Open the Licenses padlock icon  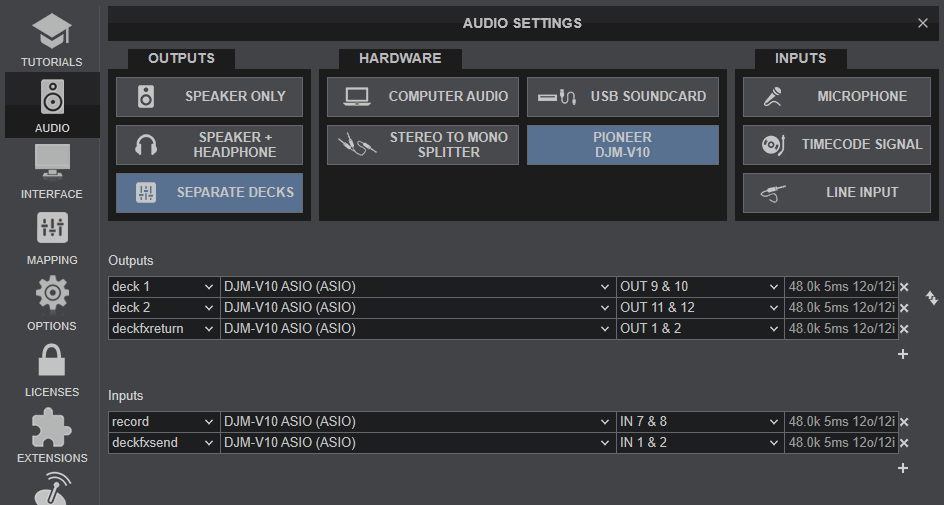(x=52, y=360)
